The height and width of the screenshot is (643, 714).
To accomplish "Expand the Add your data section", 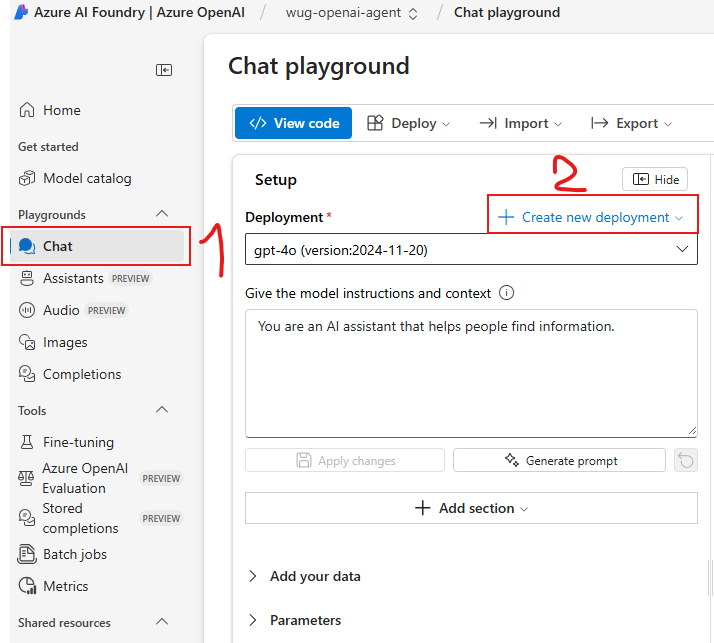I will (x=314, y=577).
